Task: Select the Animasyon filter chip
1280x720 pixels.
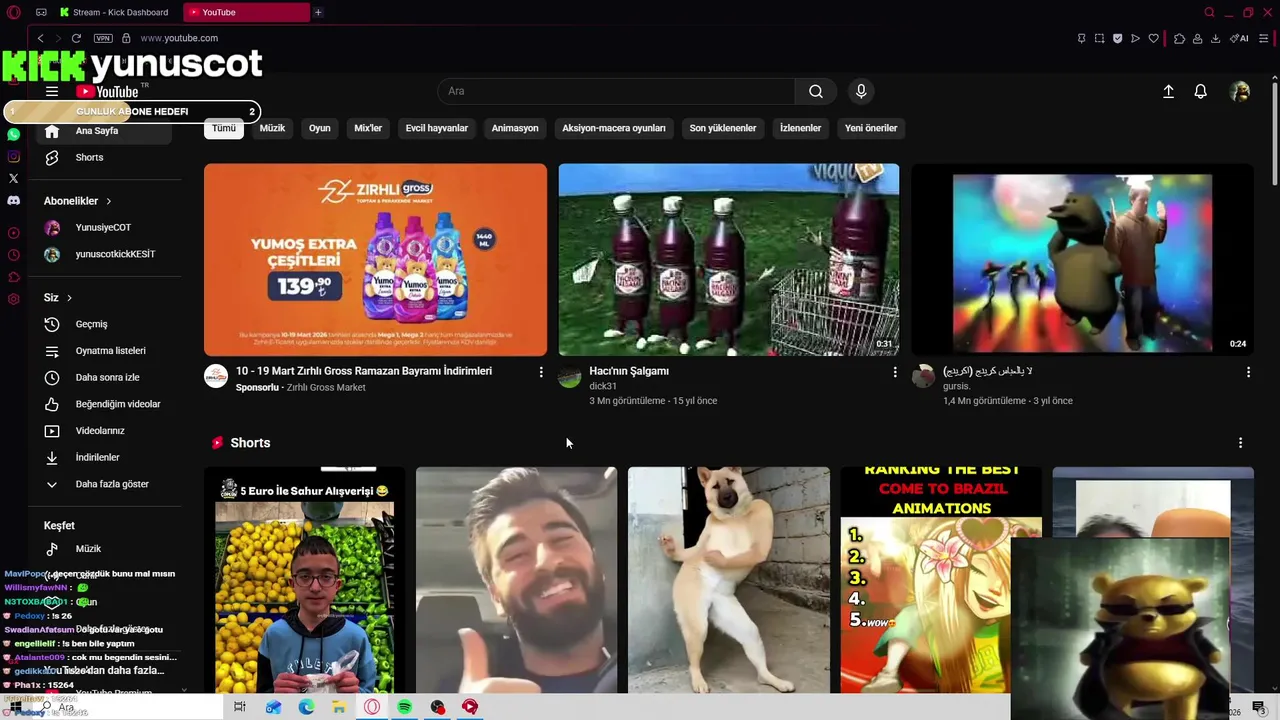Action: (x=515, y=128)
